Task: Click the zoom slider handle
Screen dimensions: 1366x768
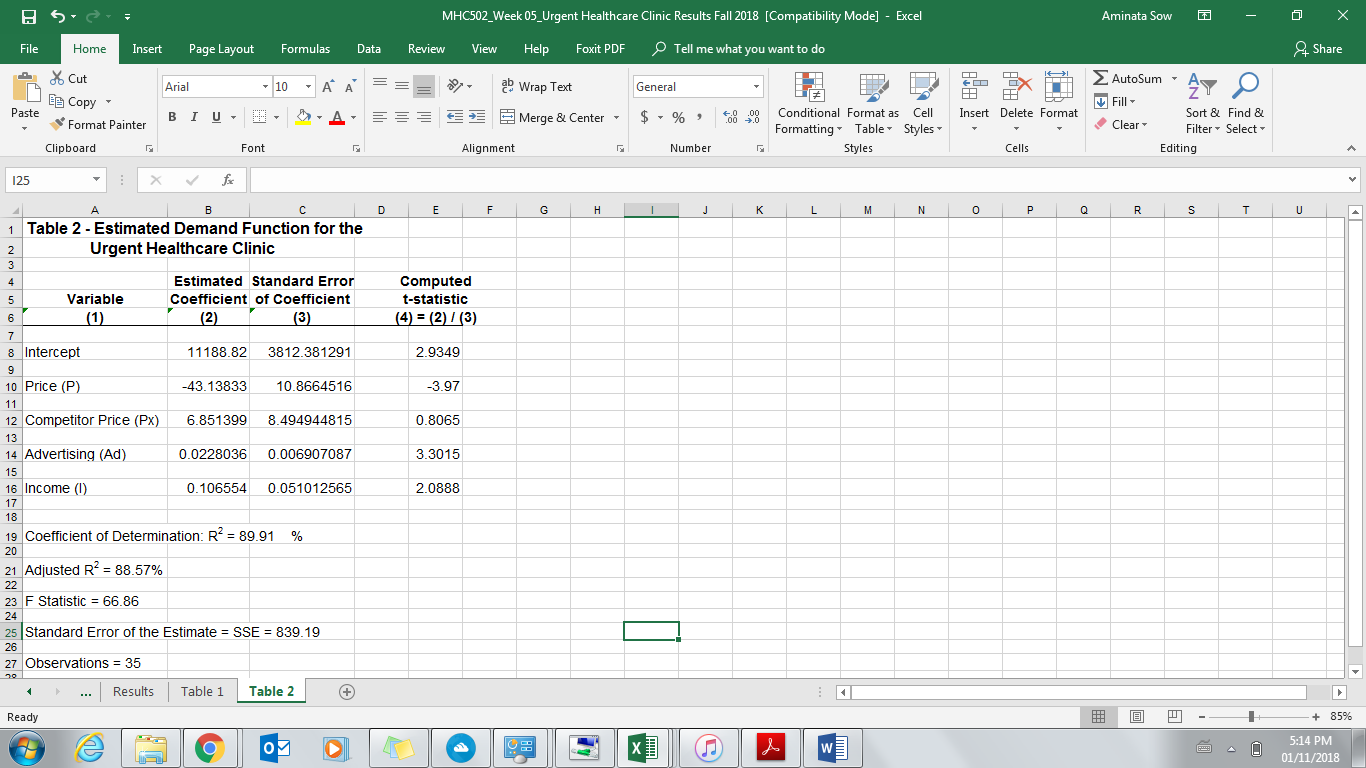Action: coord(1251,717)
